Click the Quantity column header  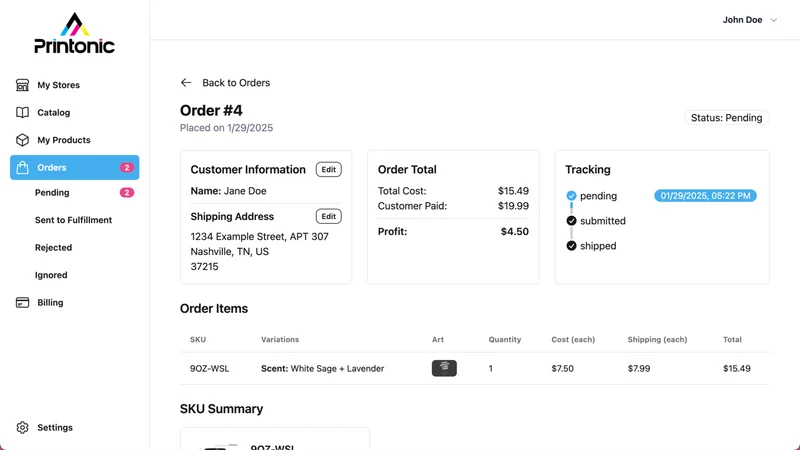(x=505, y=339)
